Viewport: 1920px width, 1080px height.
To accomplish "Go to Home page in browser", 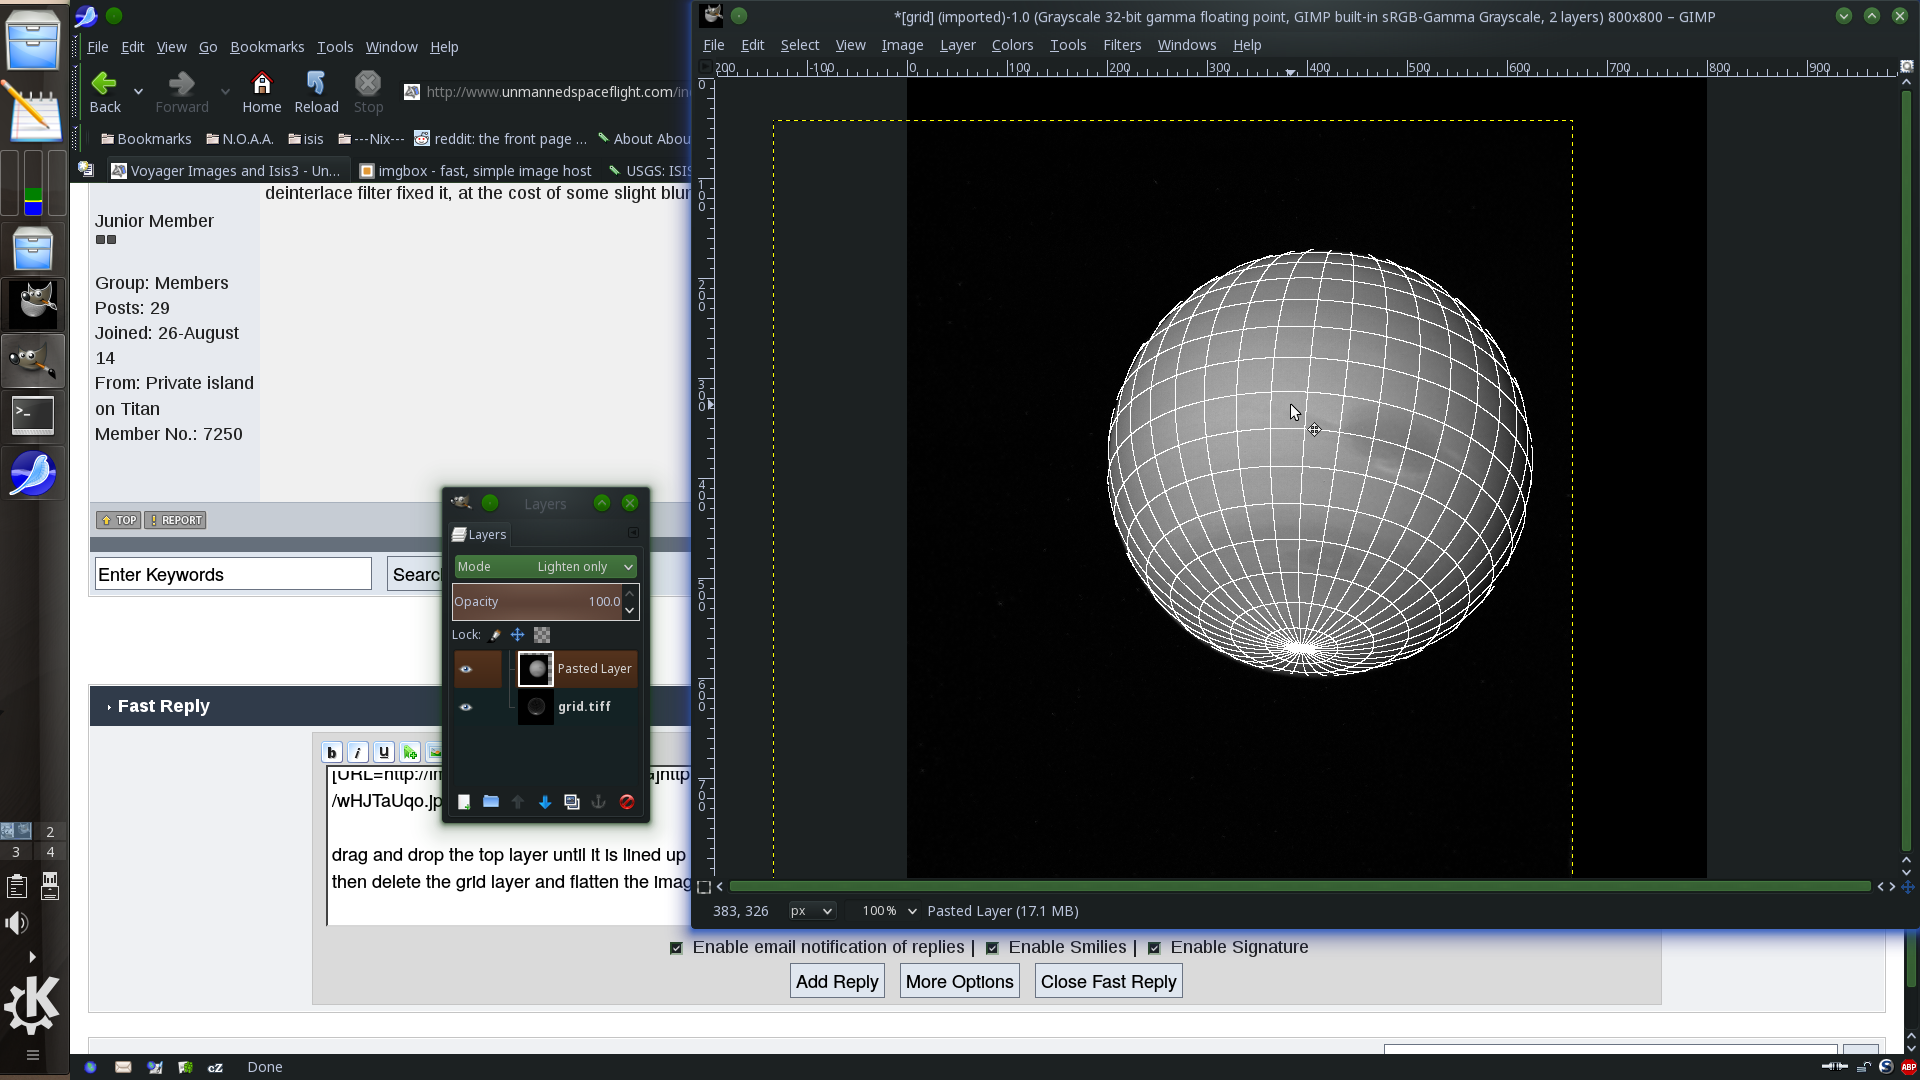I will [x=261, y=92].
